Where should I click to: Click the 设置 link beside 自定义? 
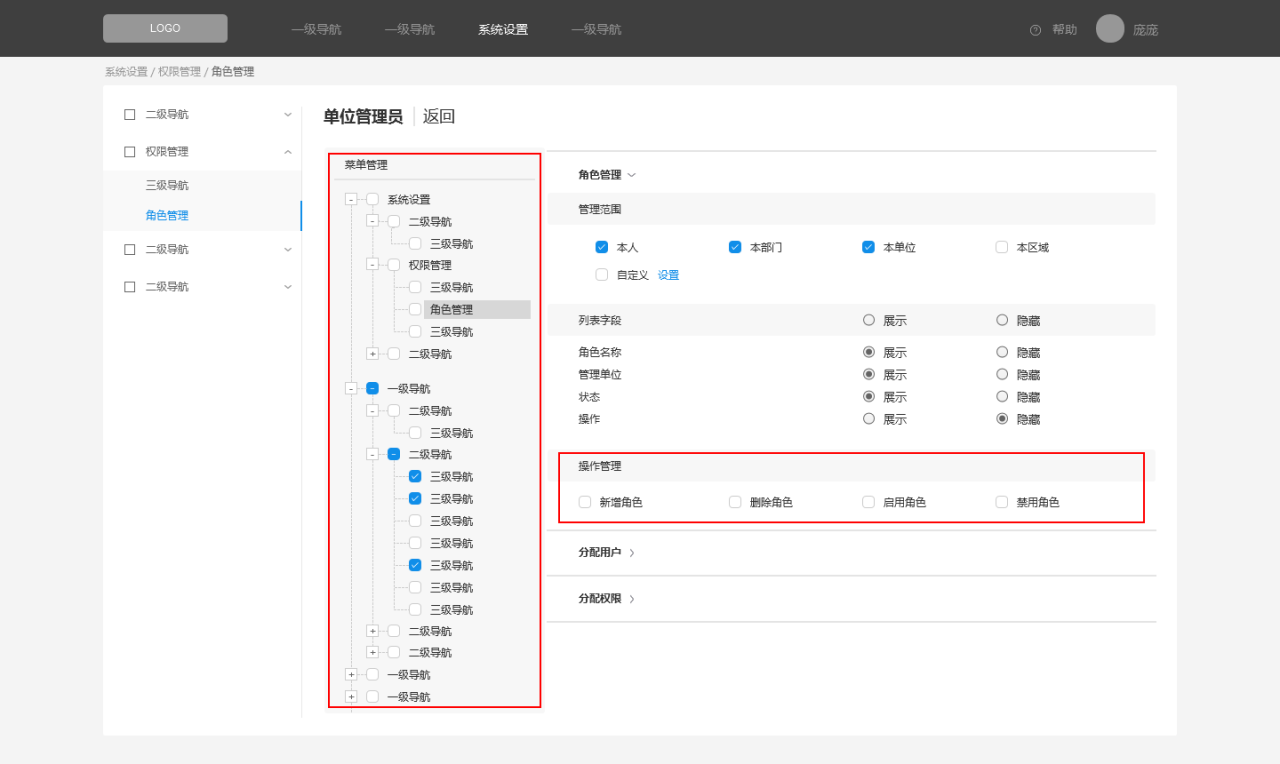(669, 274)
